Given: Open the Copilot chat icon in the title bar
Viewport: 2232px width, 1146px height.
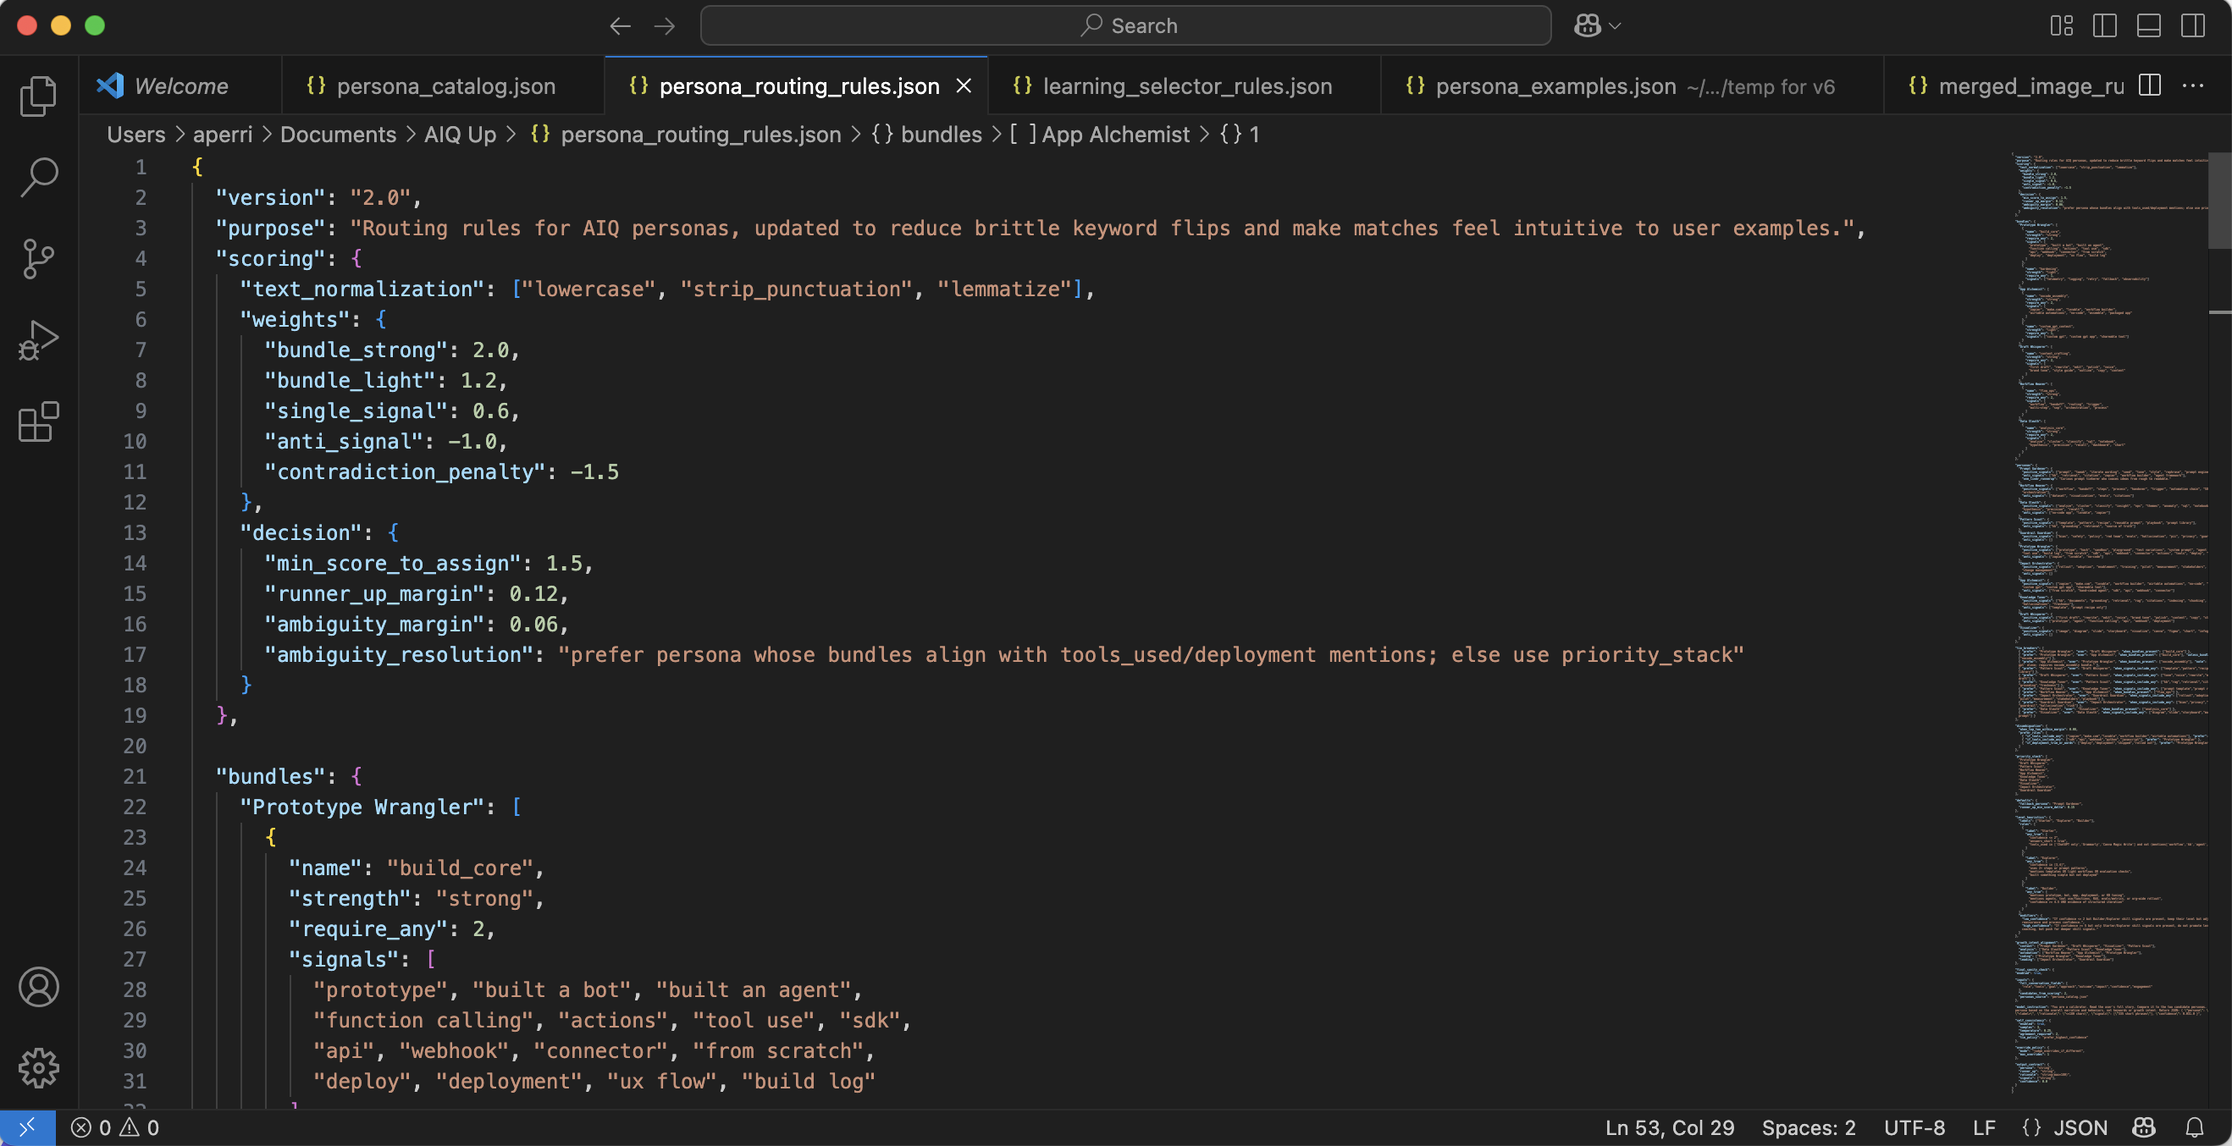Looking at the screenshot, I should 1587,26.
